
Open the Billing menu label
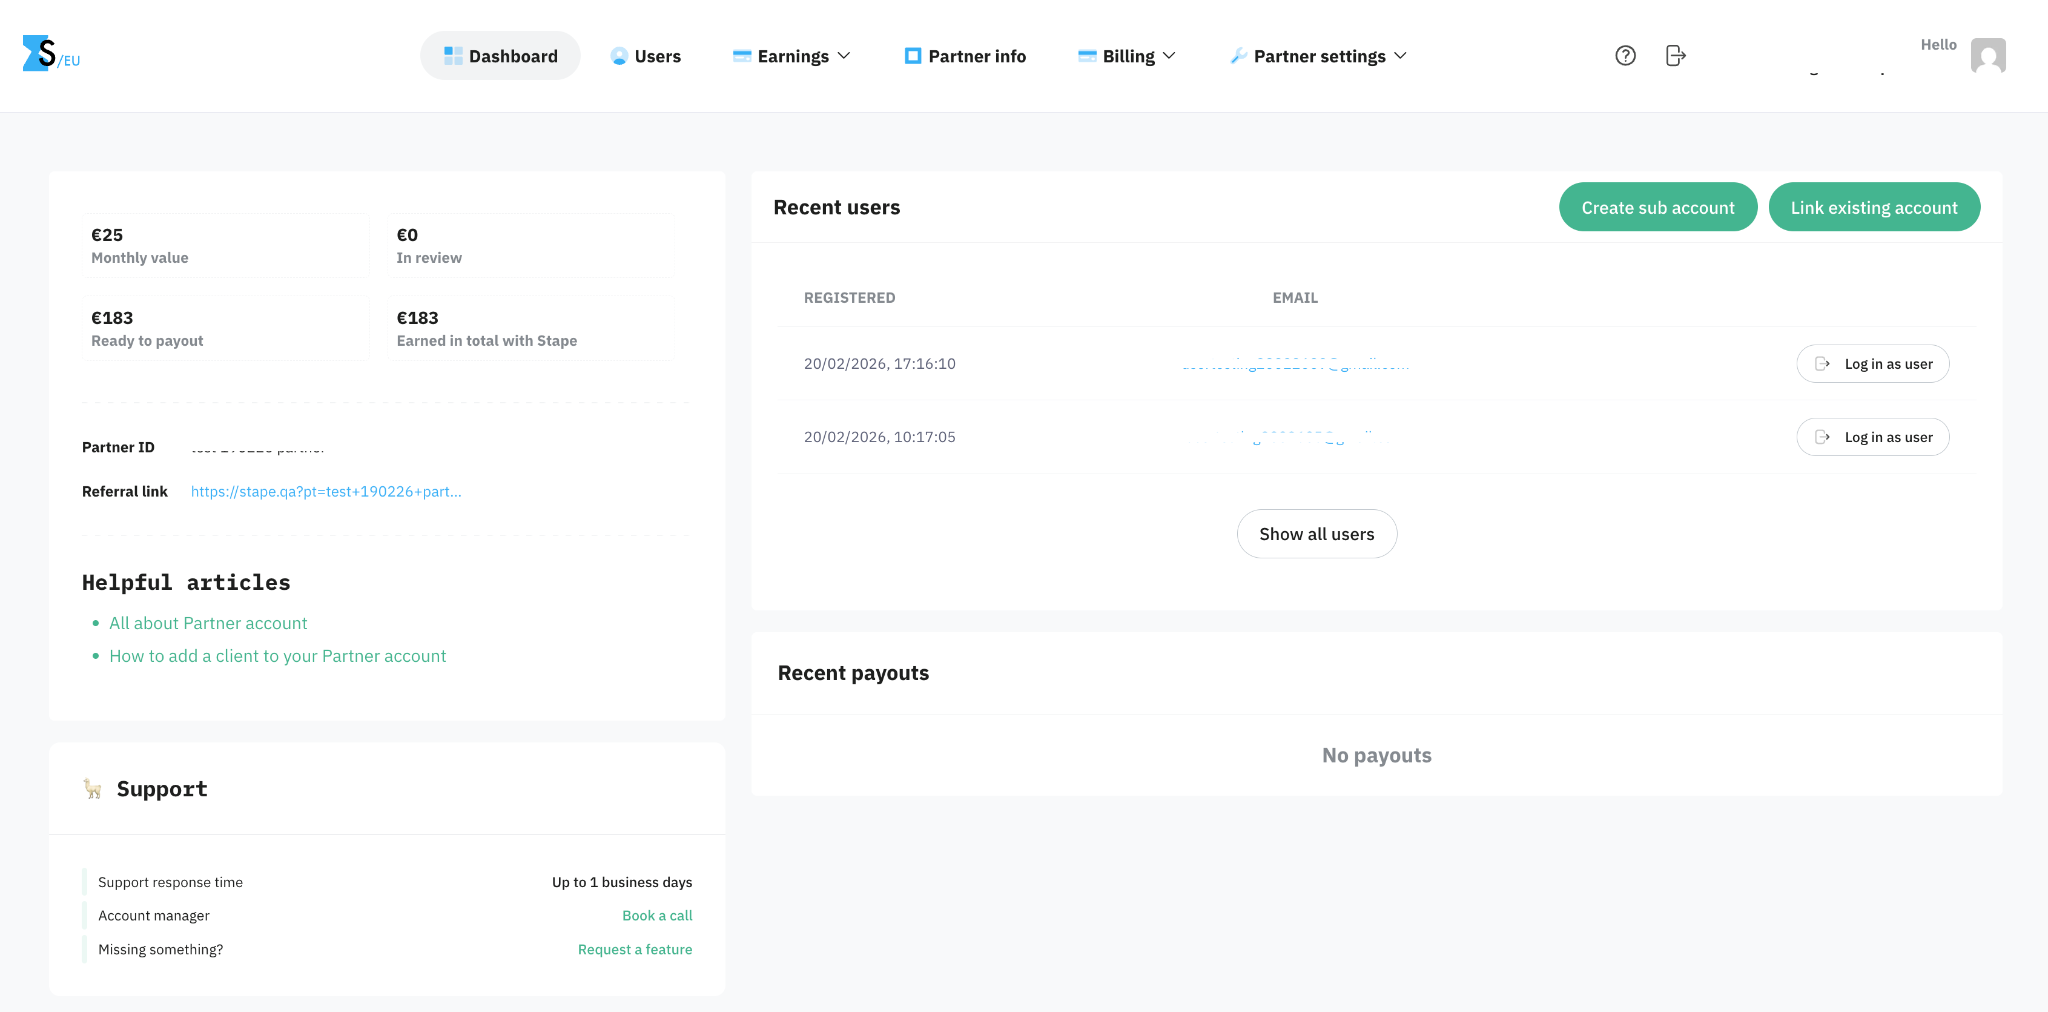(1129, 56)
